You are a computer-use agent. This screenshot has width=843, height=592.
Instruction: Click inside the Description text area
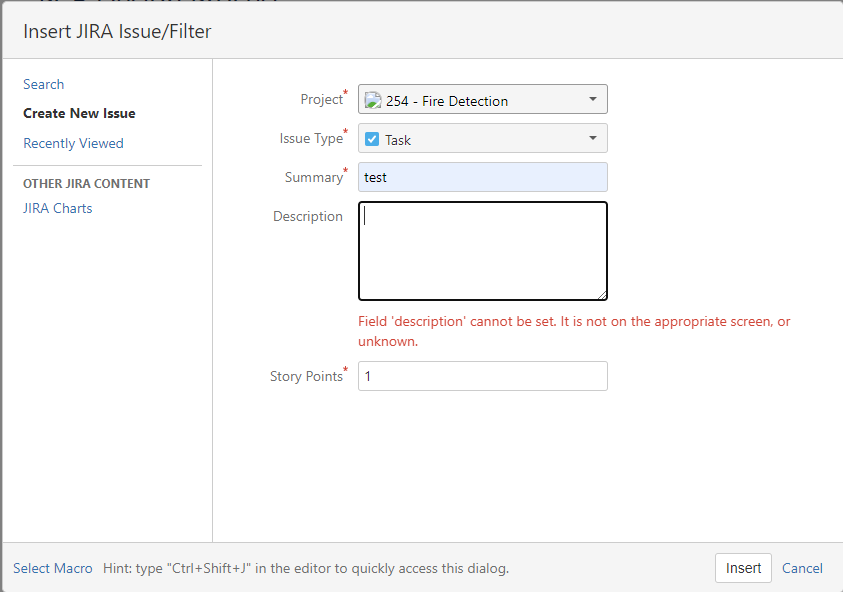(x=483, y=251)
